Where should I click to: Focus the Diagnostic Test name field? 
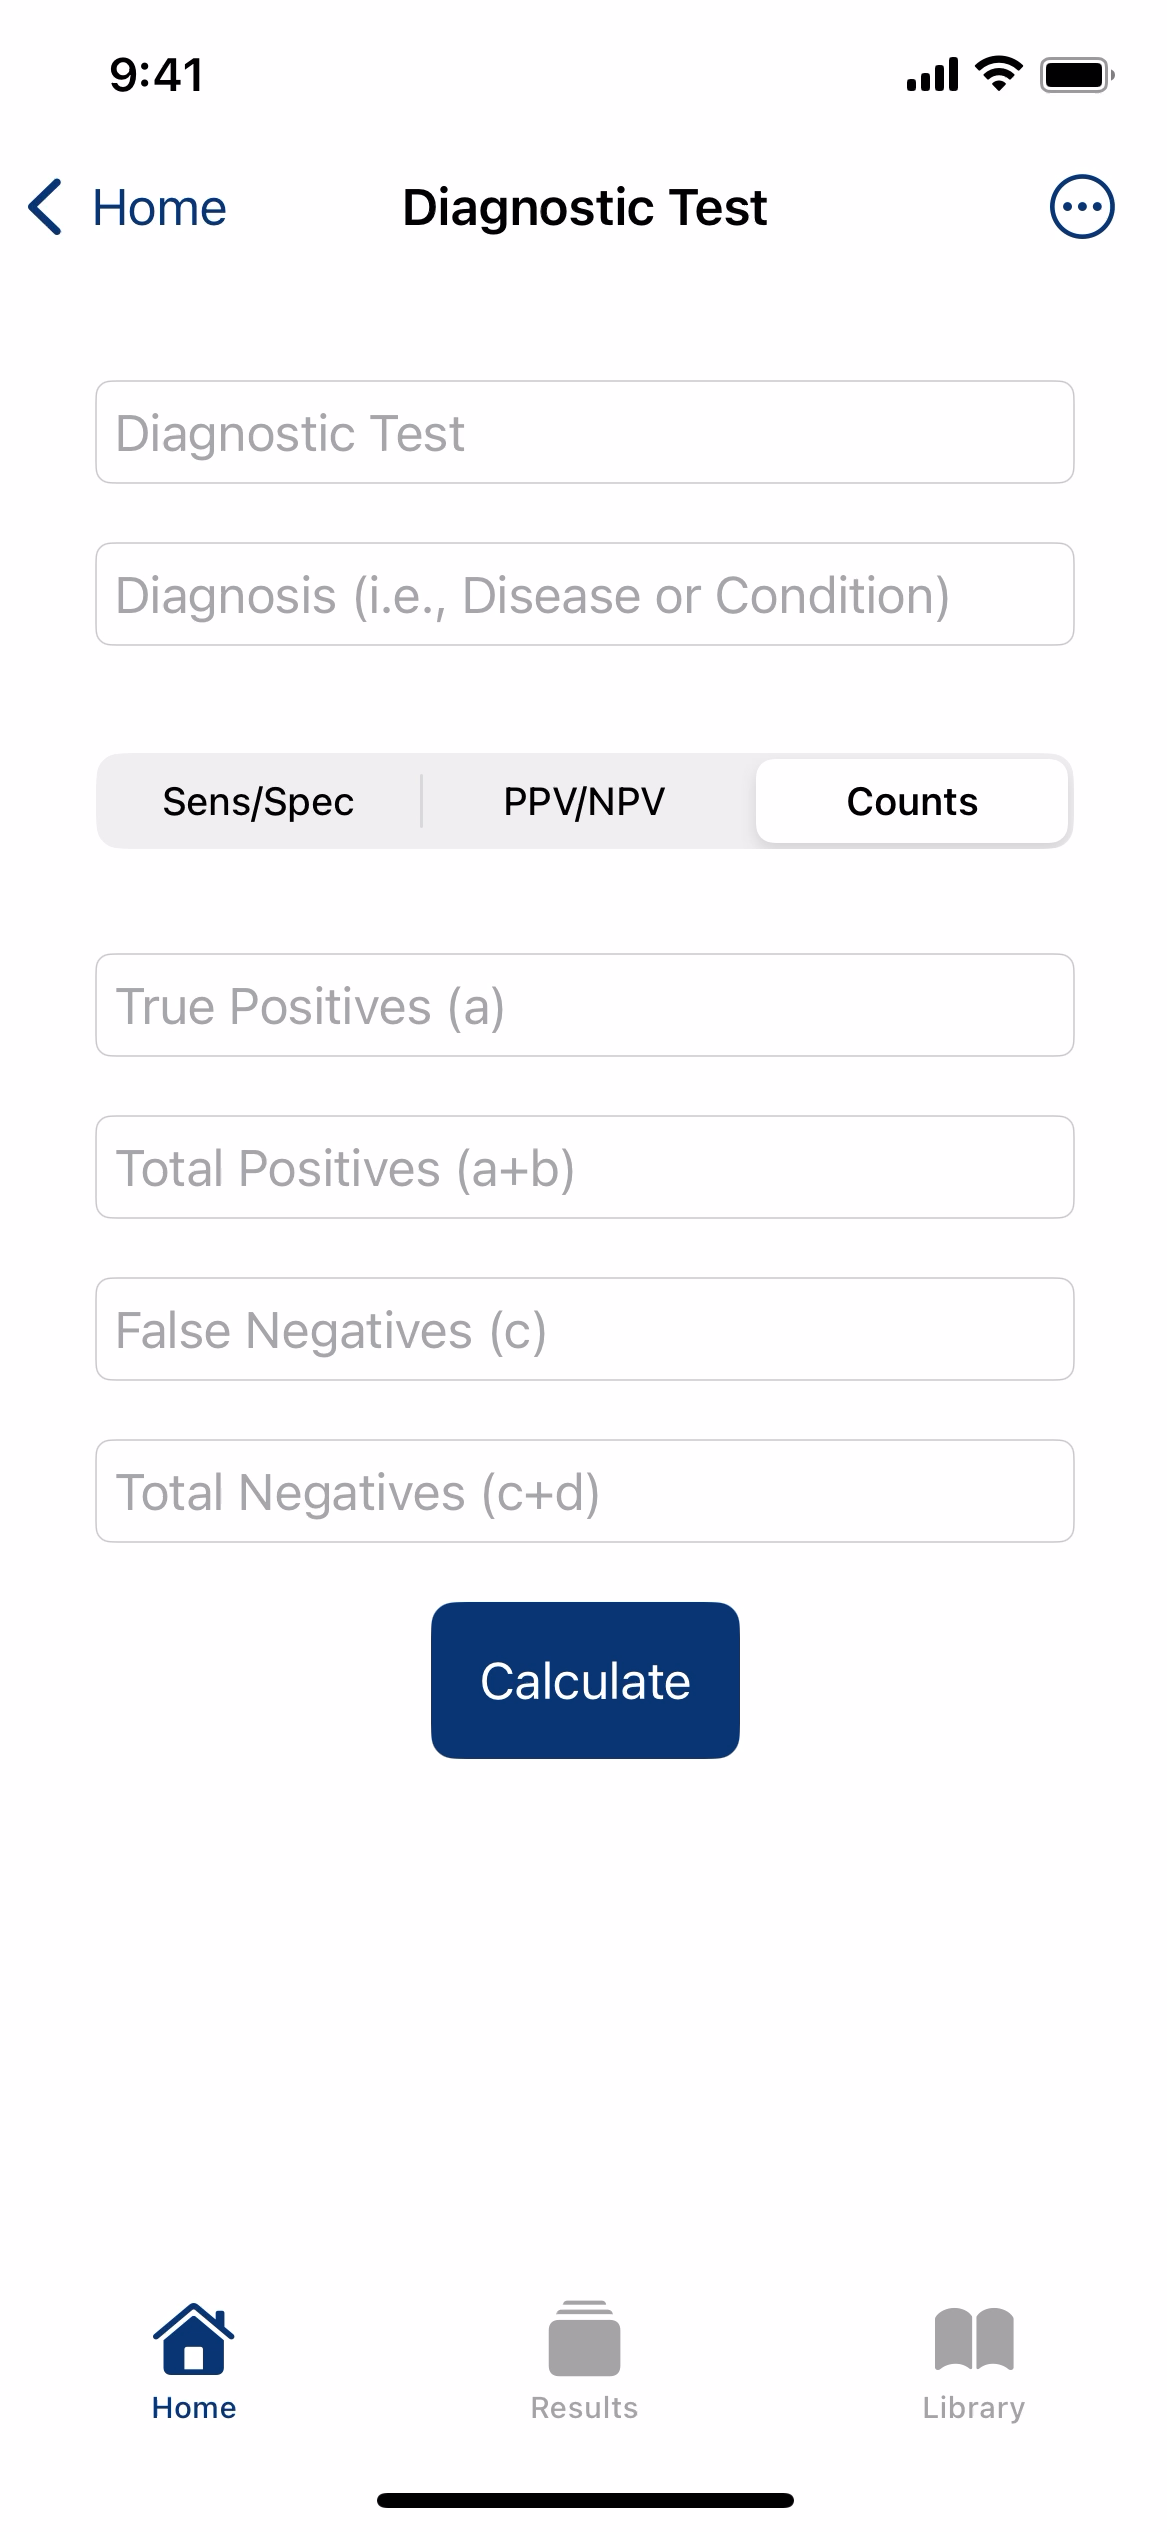[585, 432]
